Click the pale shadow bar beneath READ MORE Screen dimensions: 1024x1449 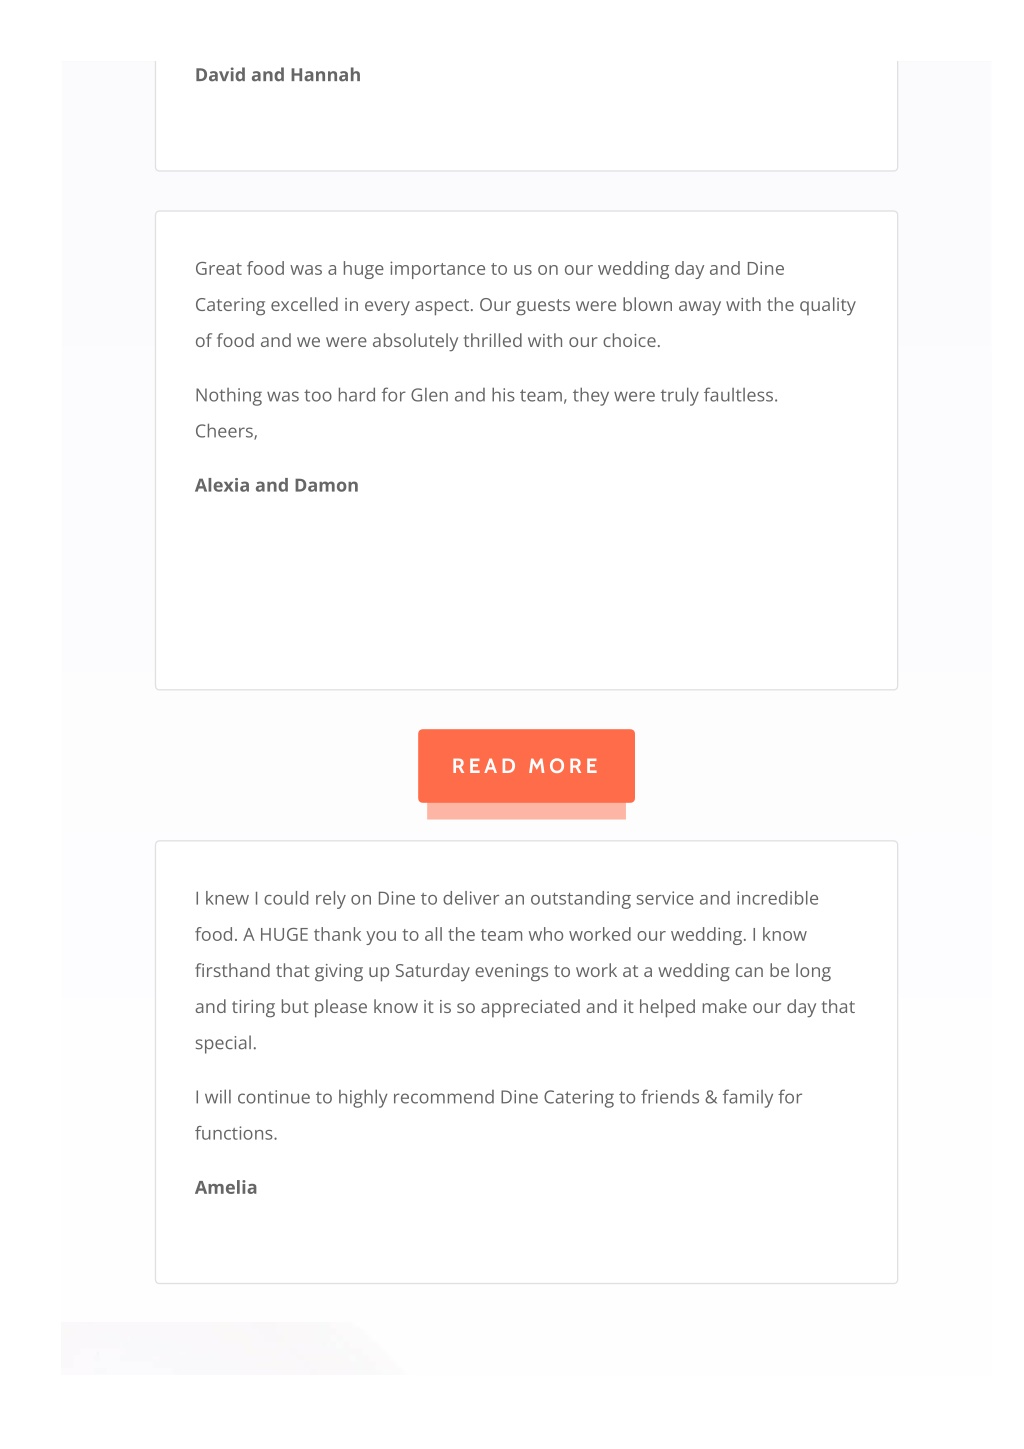click(526, 811)
